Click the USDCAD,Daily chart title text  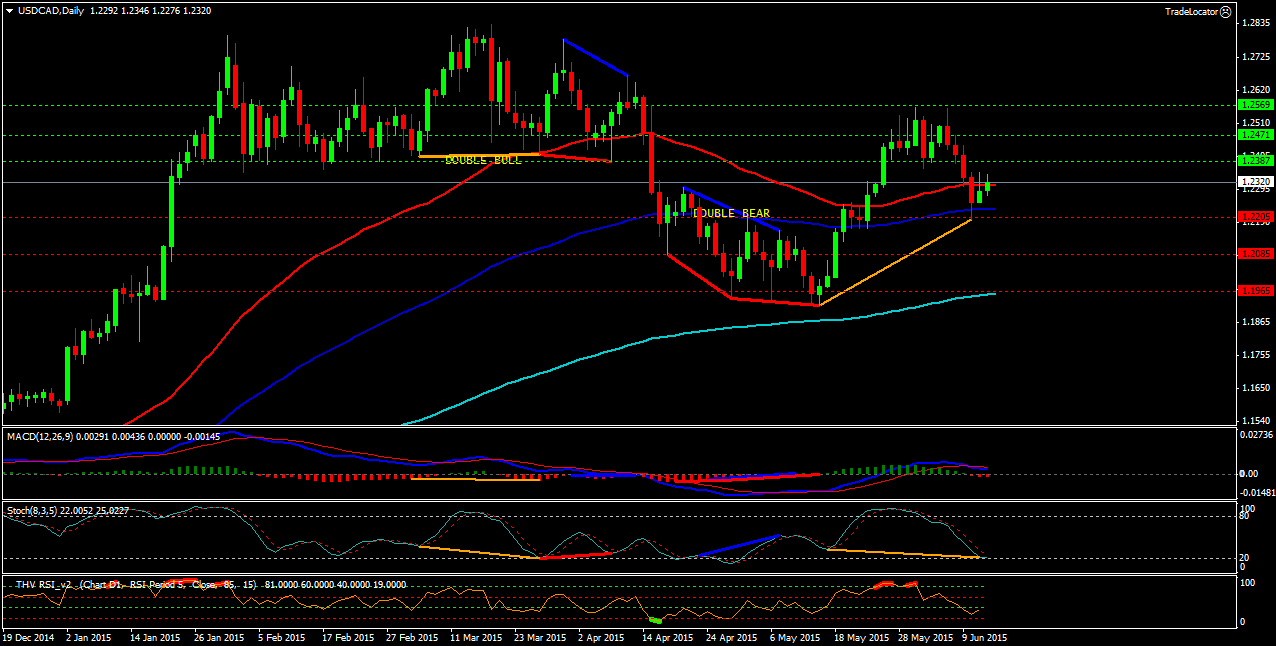51,10
